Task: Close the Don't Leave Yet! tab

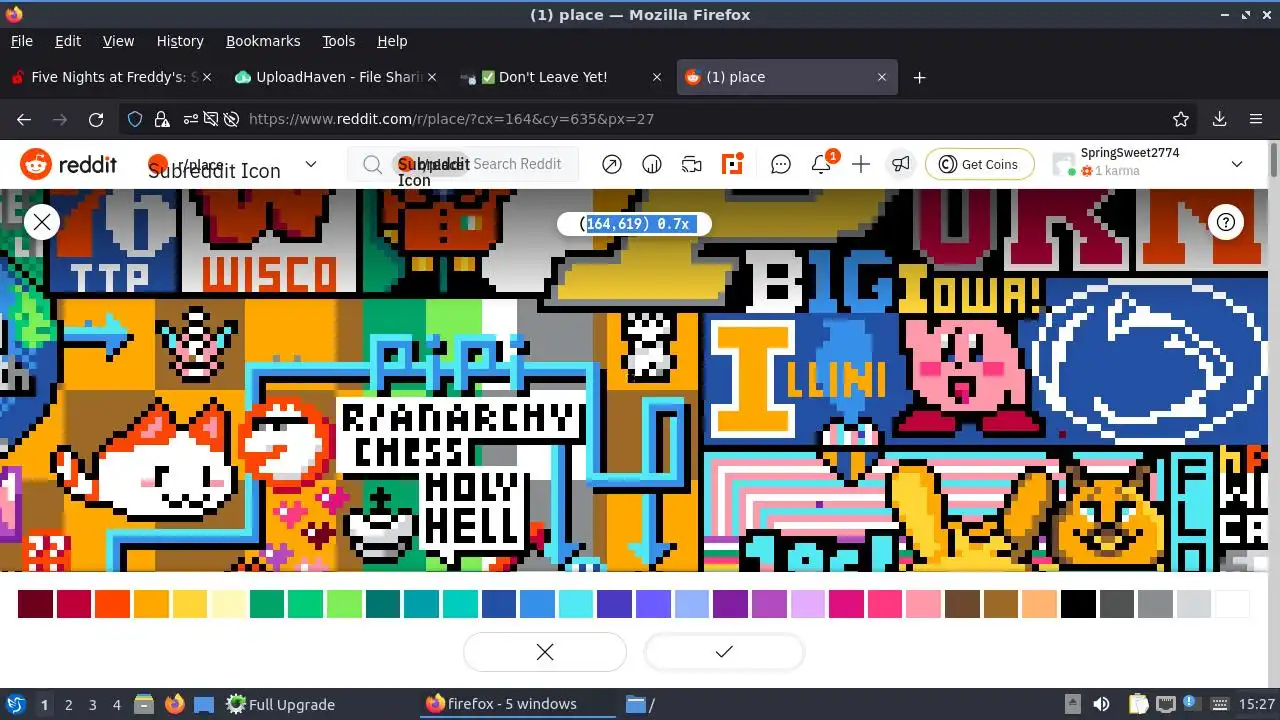Action: [657, 77]
